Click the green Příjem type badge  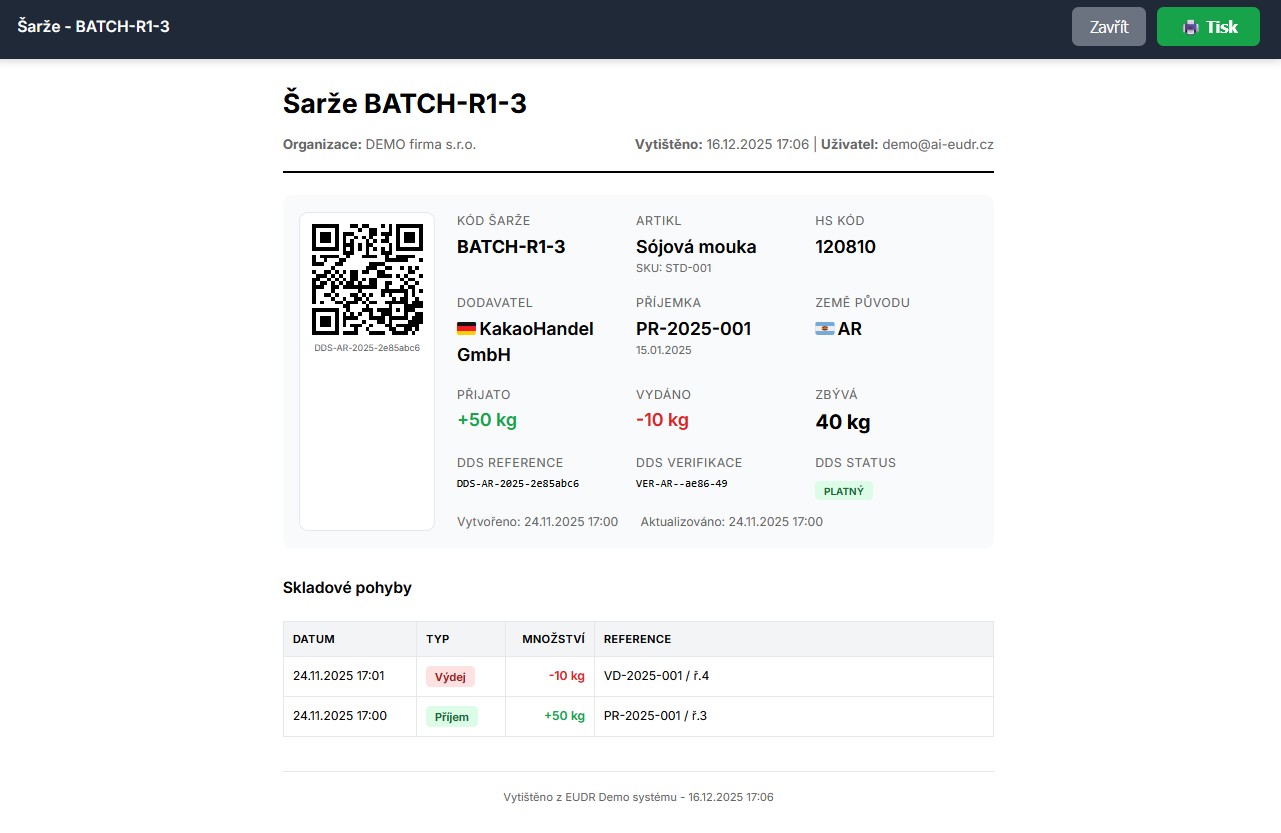tap(452, 716)
